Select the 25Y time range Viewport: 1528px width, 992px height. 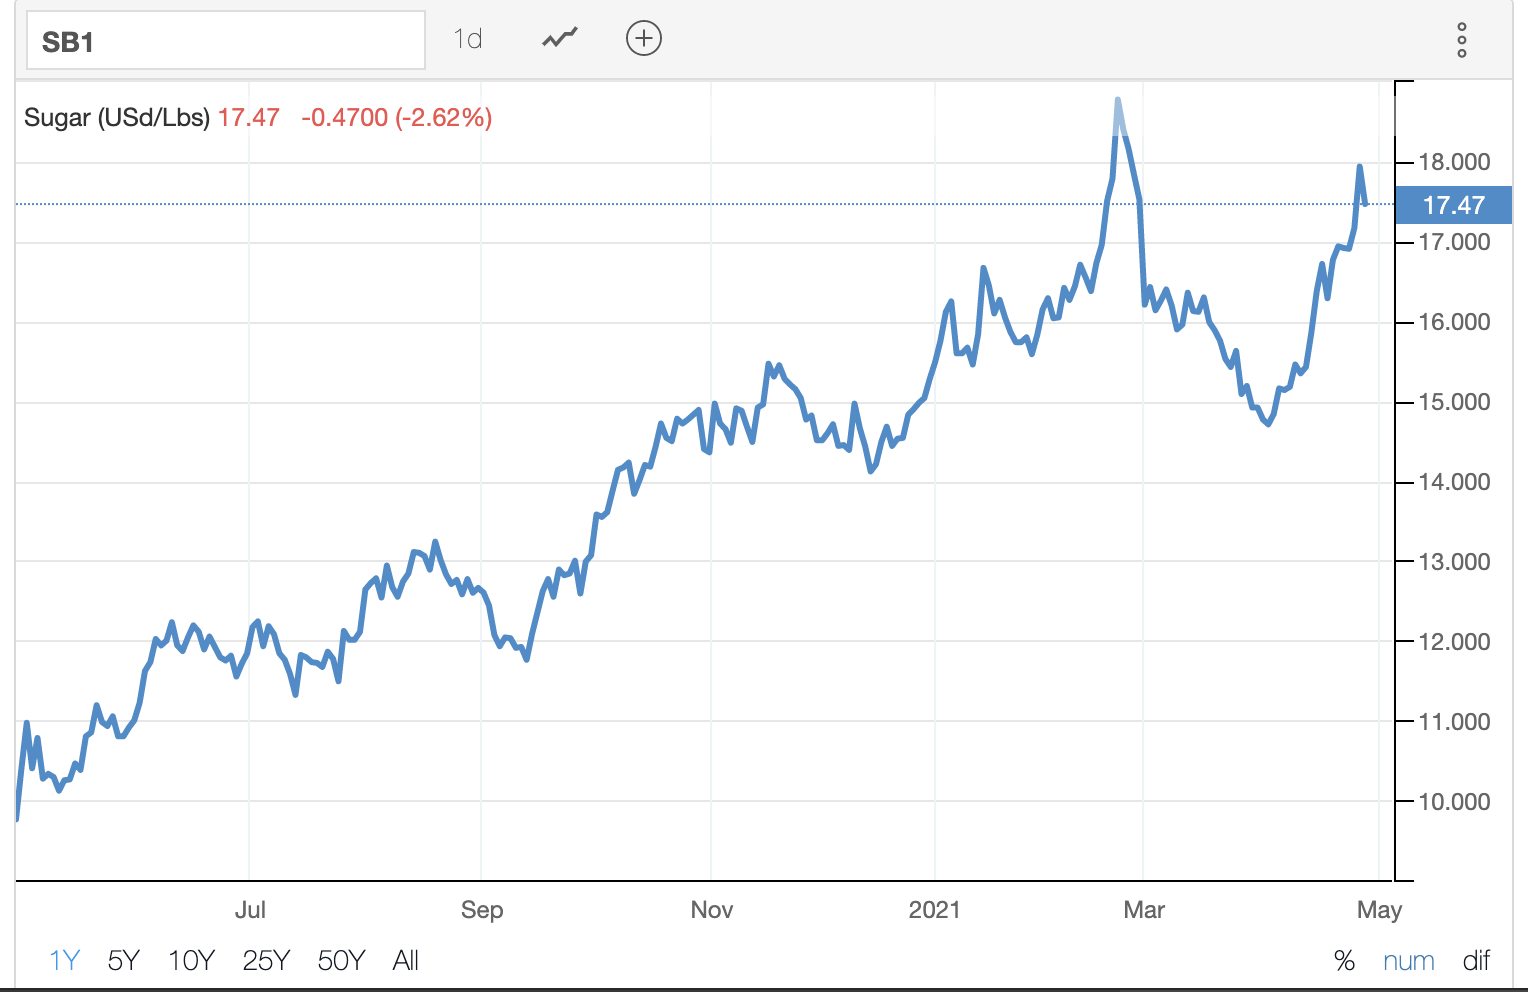[266, 960]
